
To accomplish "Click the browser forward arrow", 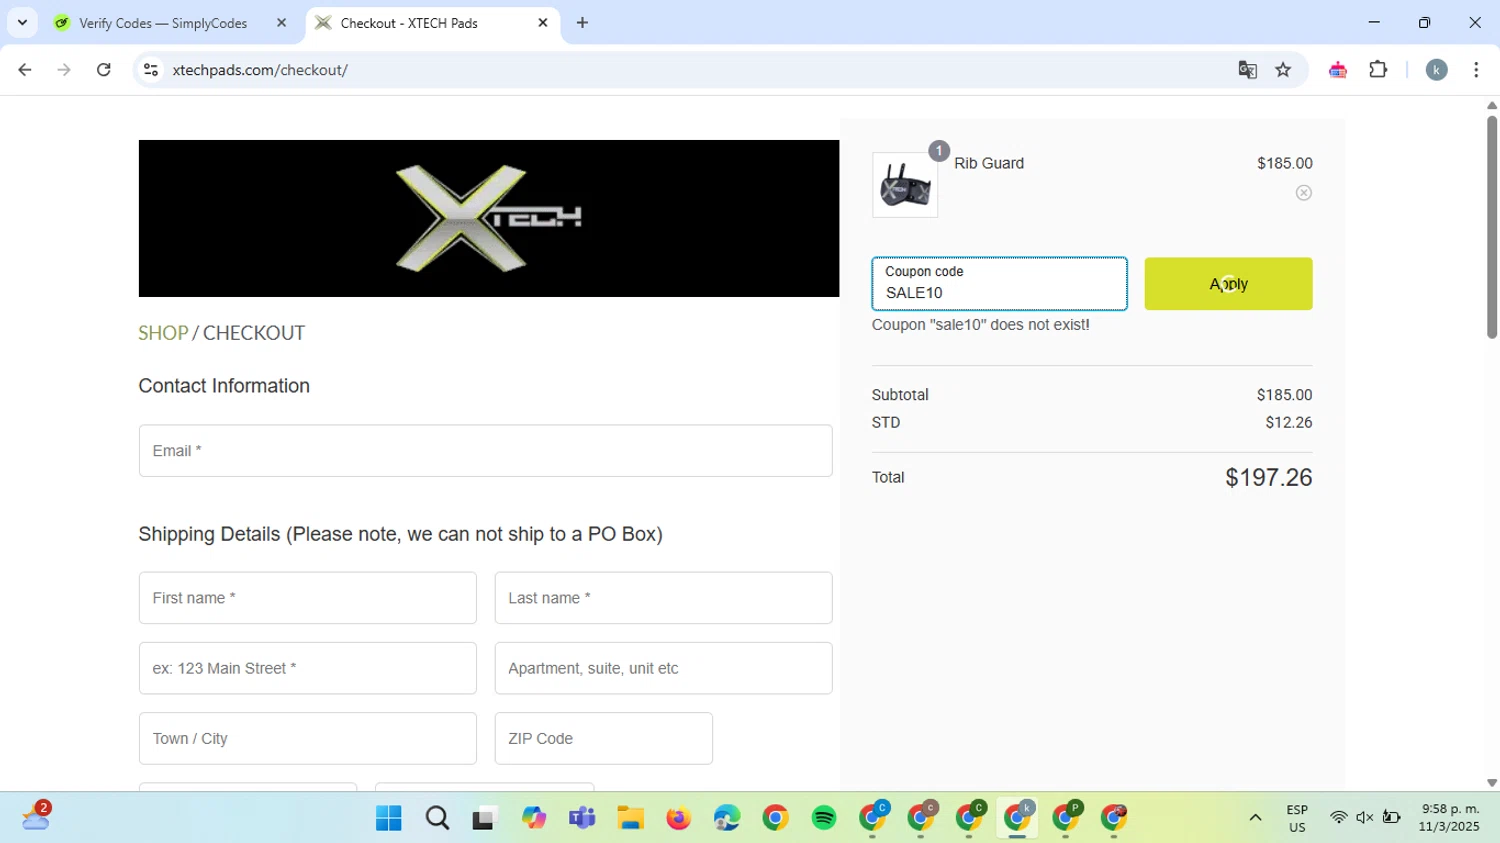I will point(64,70).
